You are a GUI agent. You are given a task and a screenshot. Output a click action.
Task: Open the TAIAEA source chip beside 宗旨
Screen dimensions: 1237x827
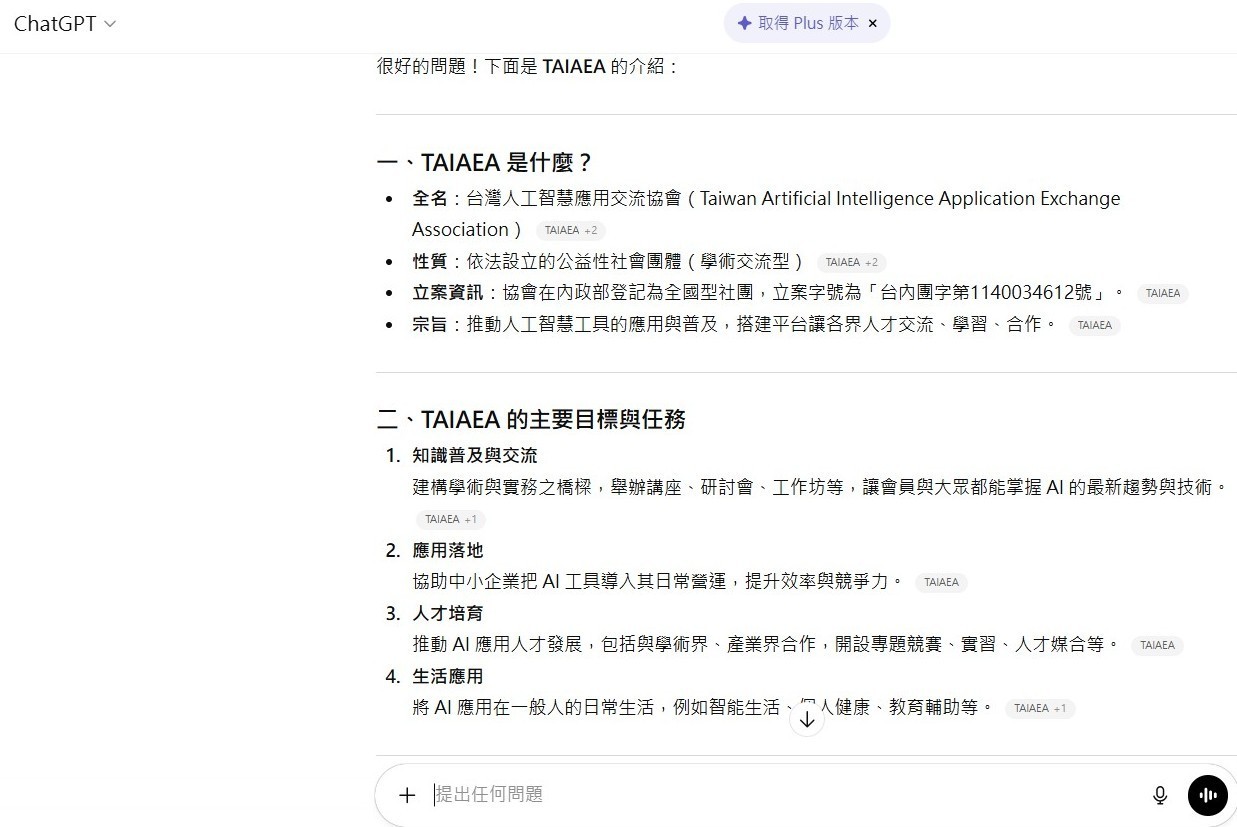tap(1094, 325)
